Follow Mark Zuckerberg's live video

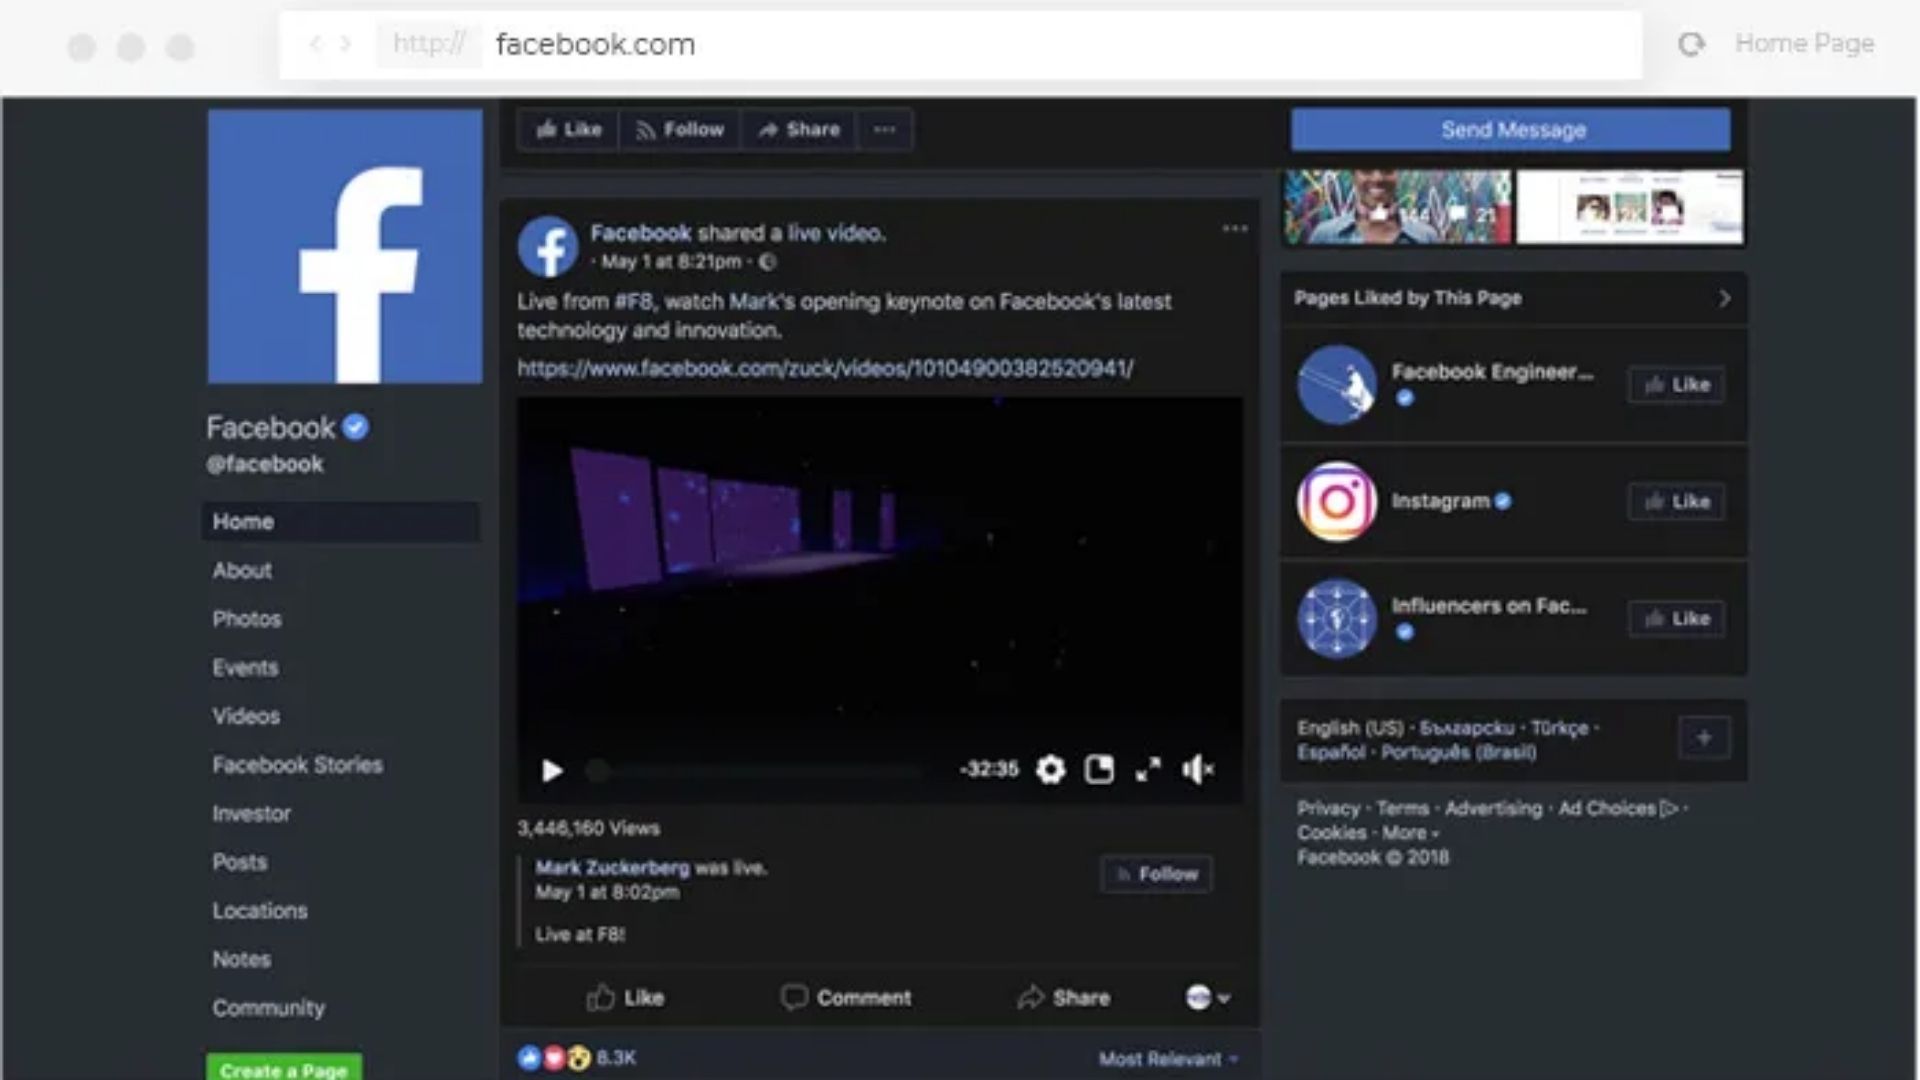[x=1156, y=873]
